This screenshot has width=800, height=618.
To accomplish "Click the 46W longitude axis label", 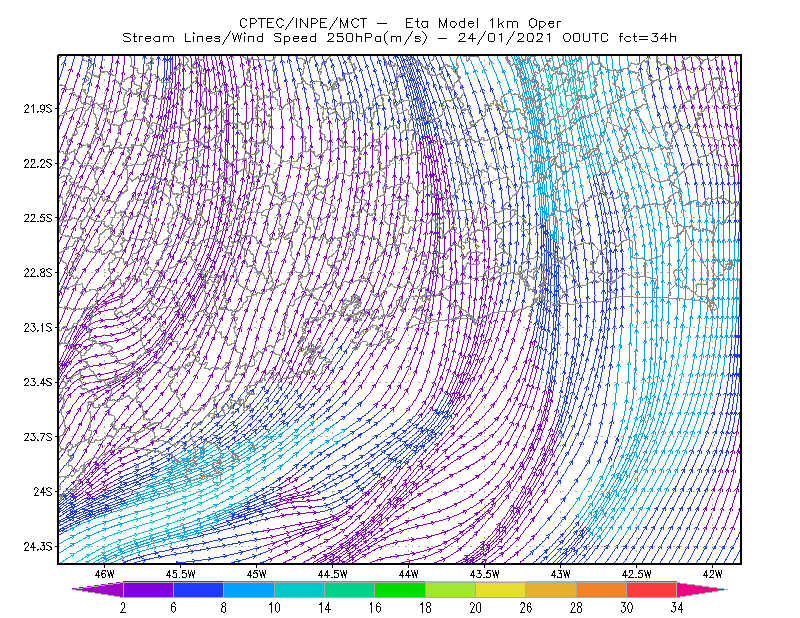I will pyautogui.click(x=105, y=574).
